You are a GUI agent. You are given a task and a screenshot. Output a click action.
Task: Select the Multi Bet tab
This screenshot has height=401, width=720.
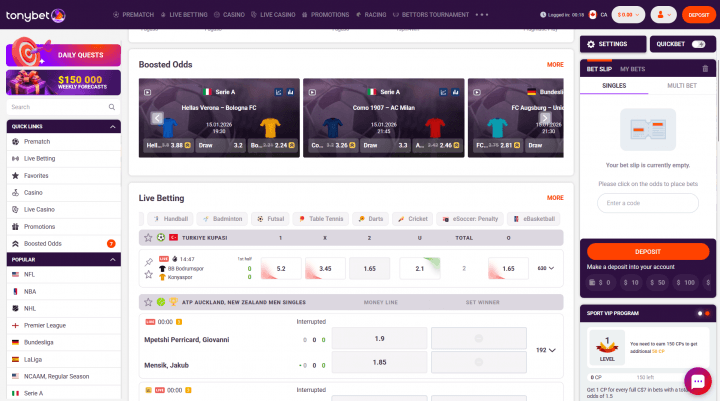point(682,85)
